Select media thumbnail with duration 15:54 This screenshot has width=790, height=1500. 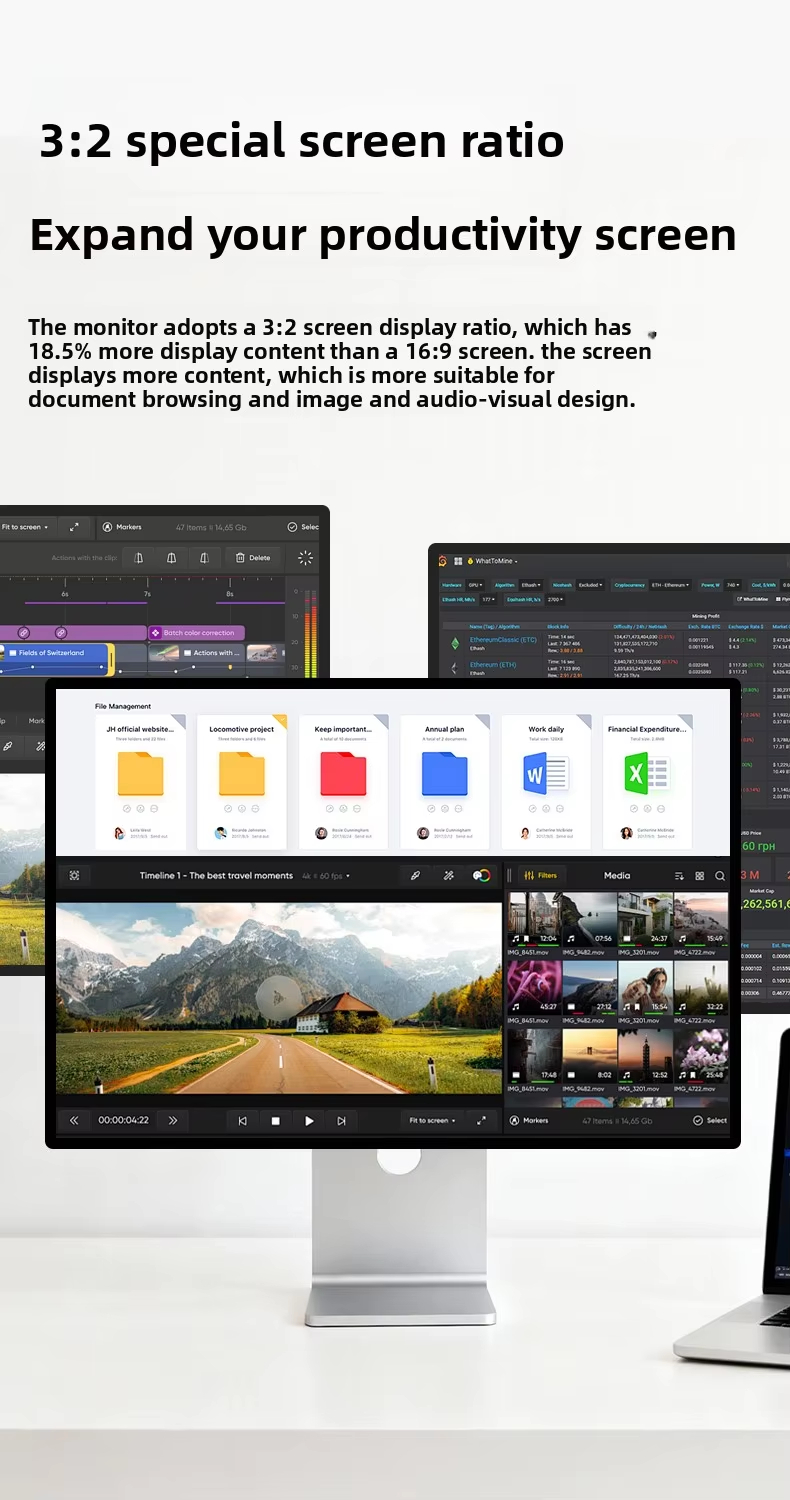click(x=645, y=987)
